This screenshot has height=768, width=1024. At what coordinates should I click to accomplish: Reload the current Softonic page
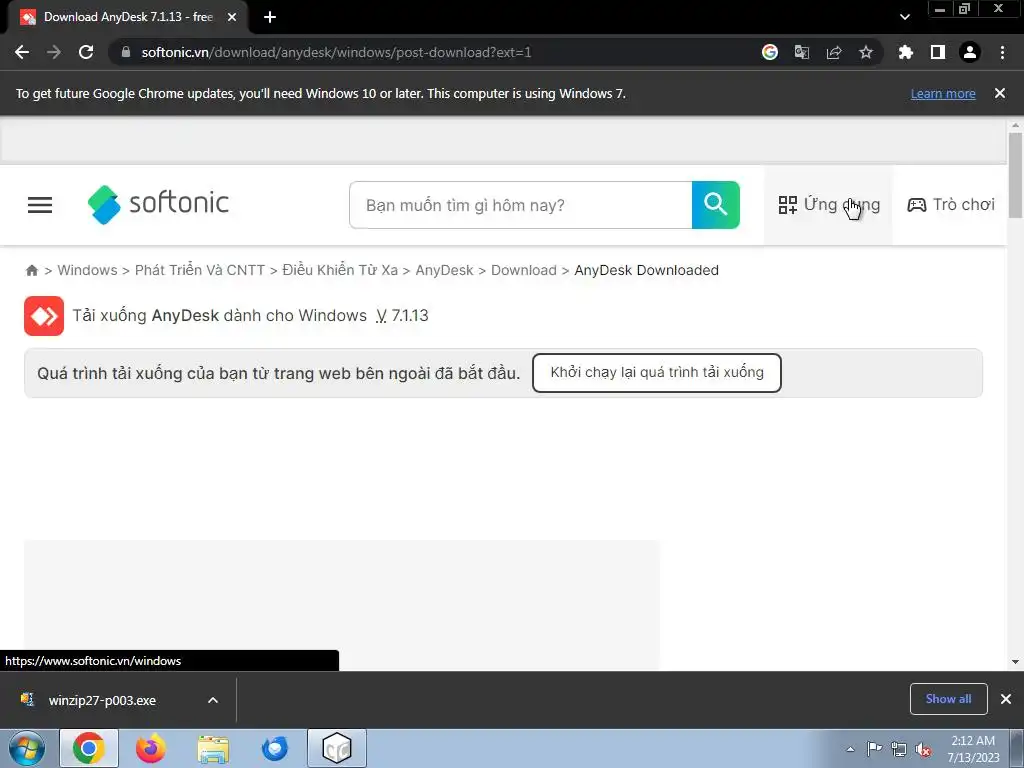click(86, 52)
